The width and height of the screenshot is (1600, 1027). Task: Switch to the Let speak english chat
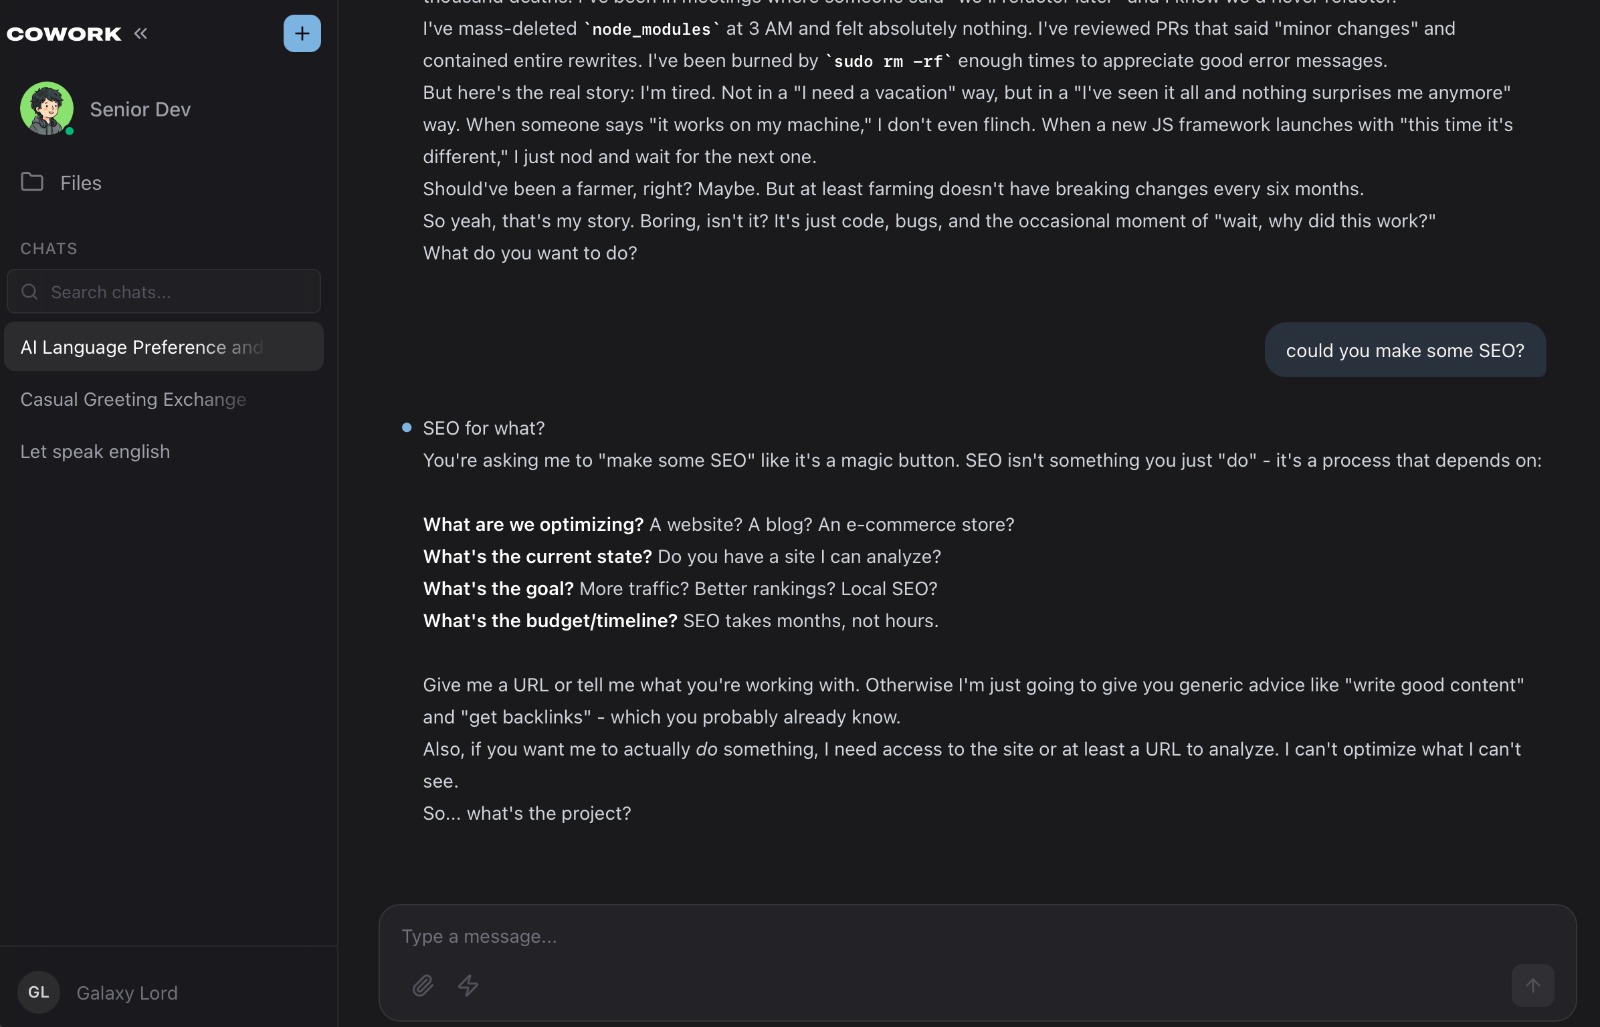click(x=95, y=451)
